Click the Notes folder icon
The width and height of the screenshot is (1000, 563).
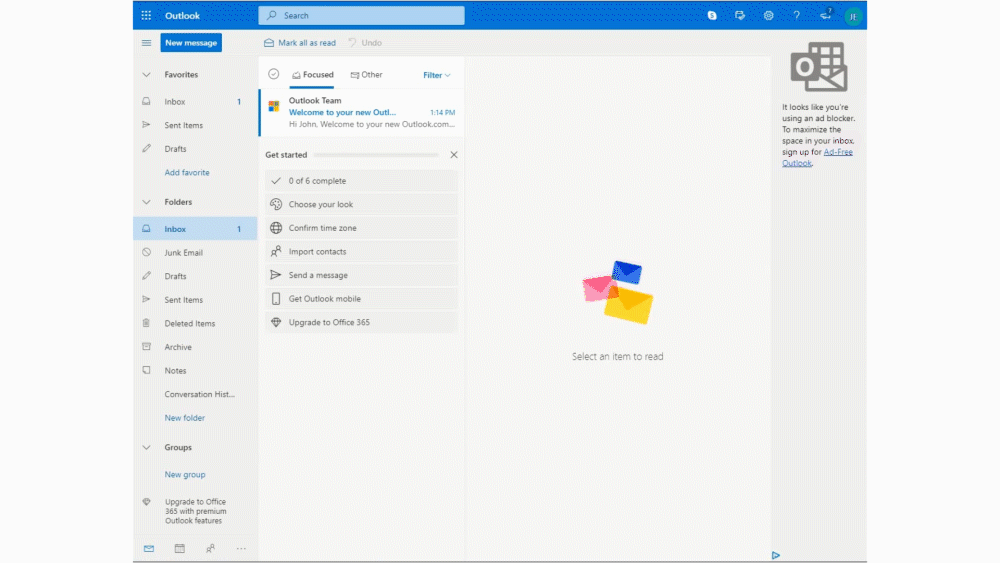pos(146,370)
